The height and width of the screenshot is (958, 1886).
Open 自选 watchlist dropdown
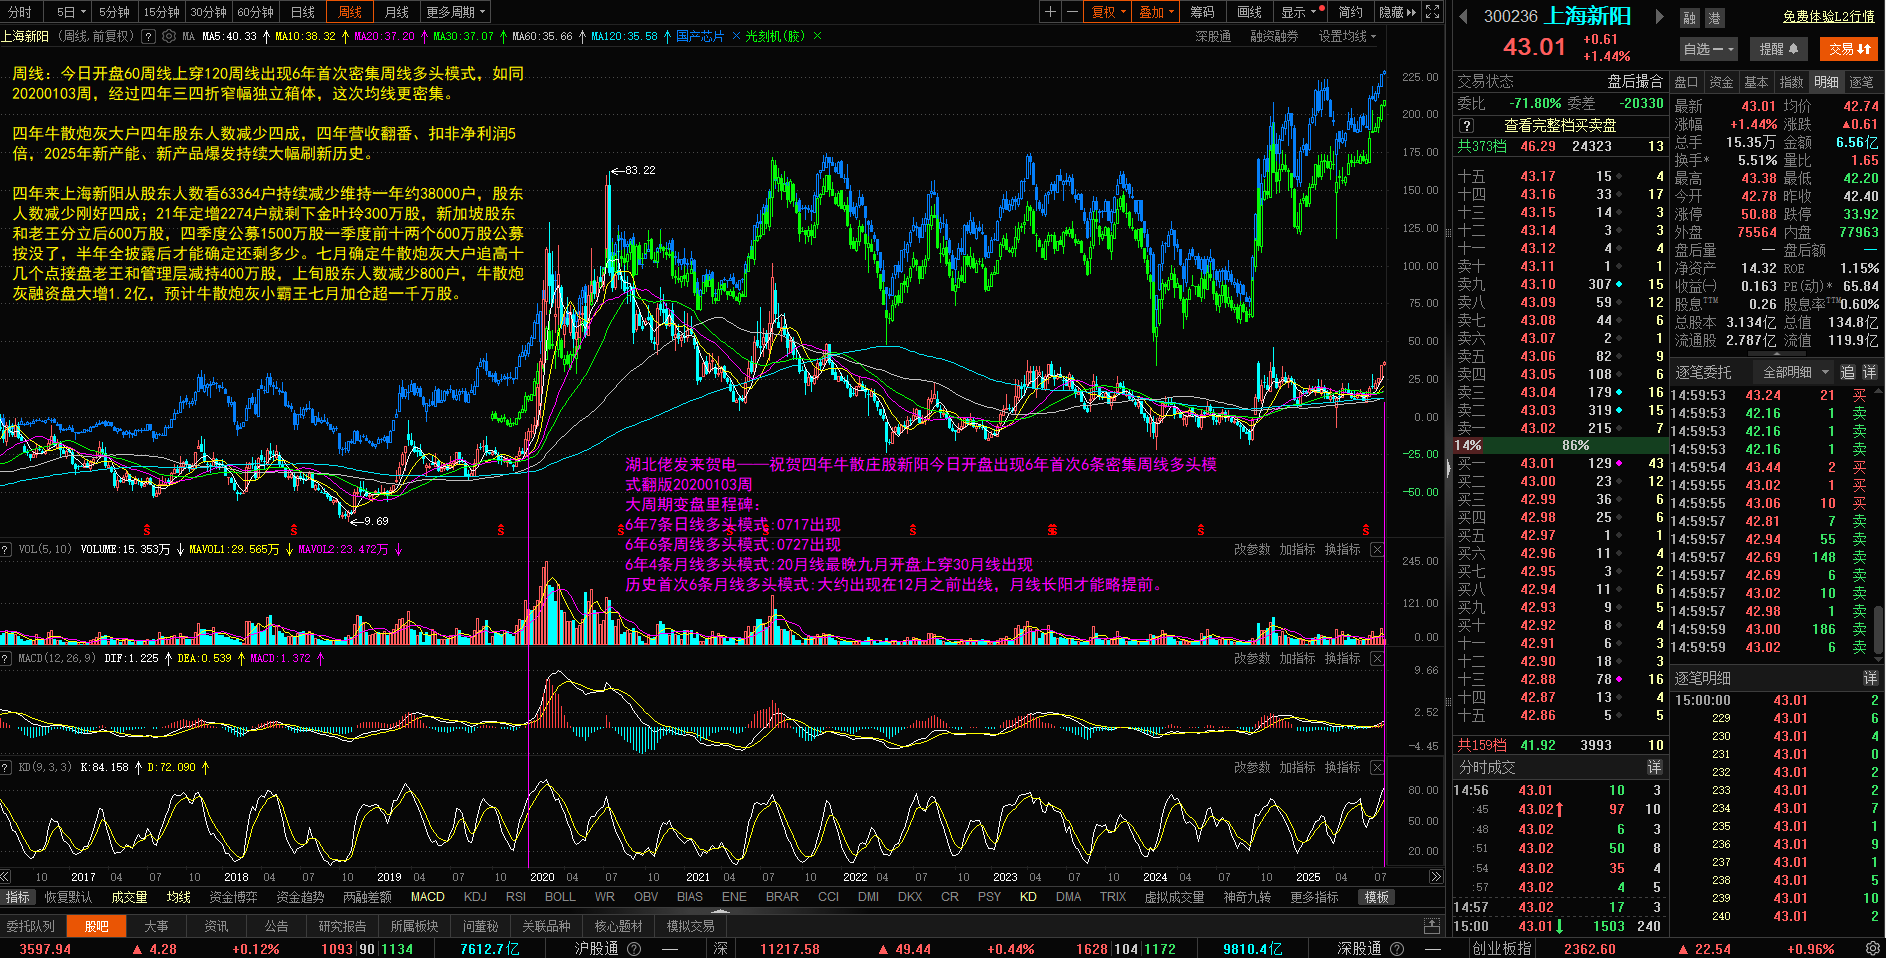click(1709, 49)
